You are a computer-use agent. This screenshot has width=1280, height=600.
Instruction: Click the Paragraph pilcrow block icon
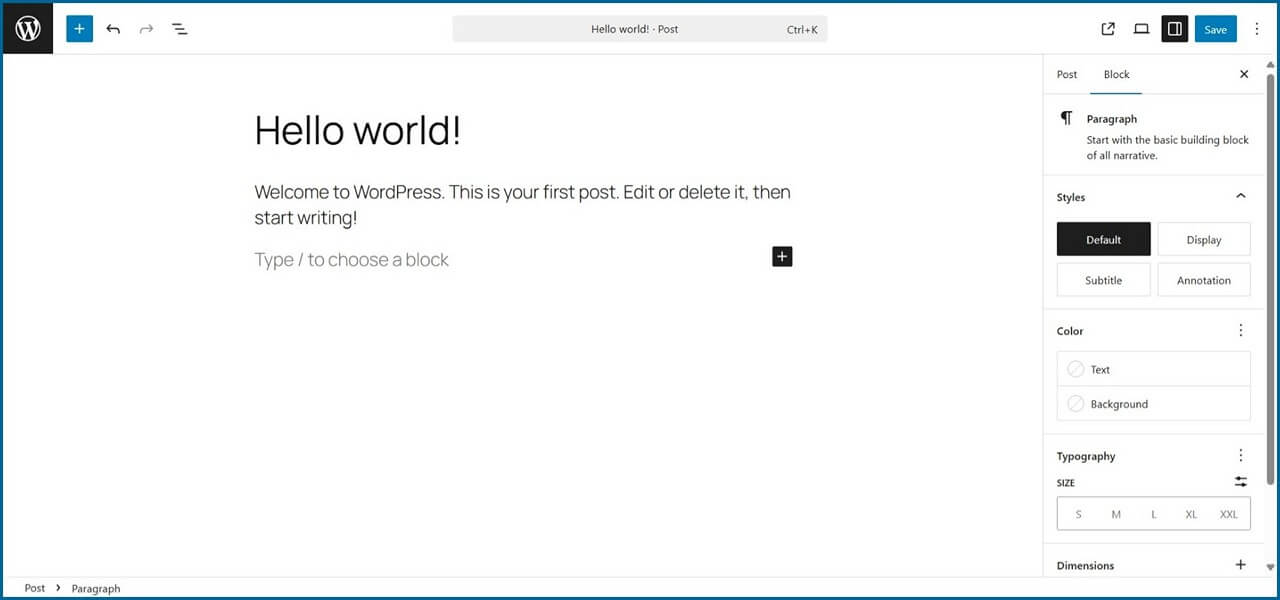tap(1067, 119)
